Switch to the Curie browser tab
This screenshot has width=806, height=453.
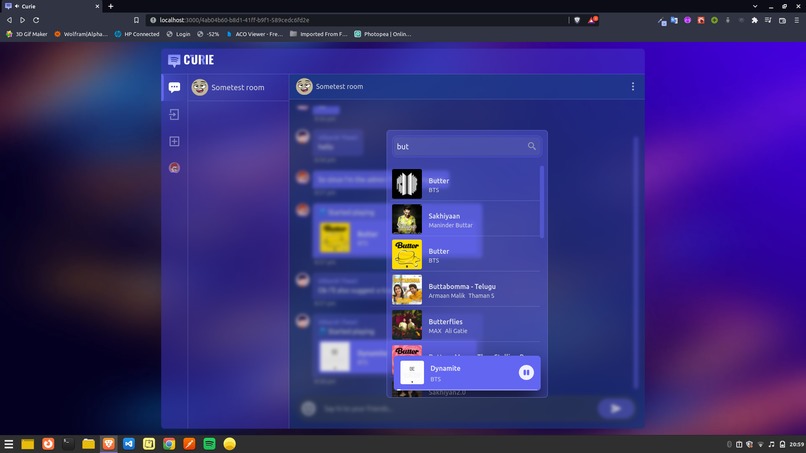51,6
